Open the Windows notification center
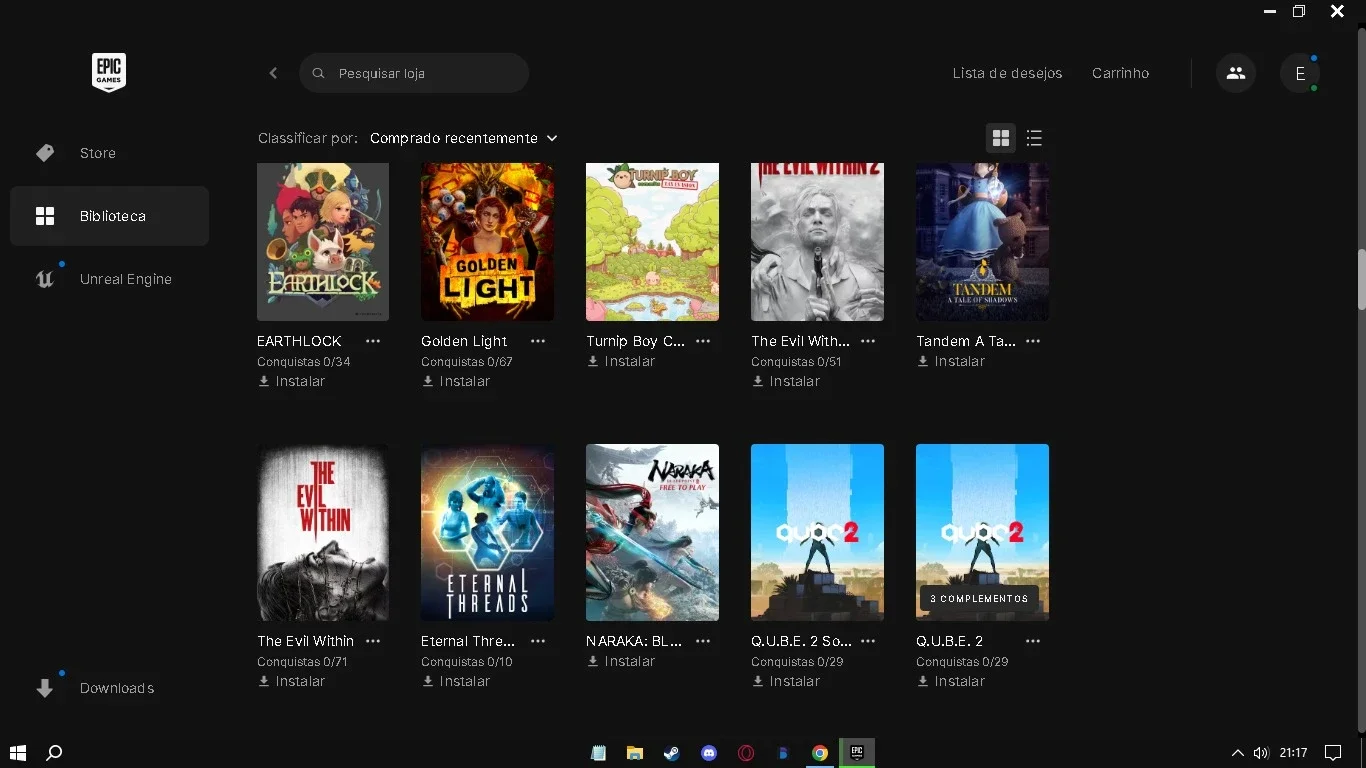The image size is (1366, 768). (1333, 753)
